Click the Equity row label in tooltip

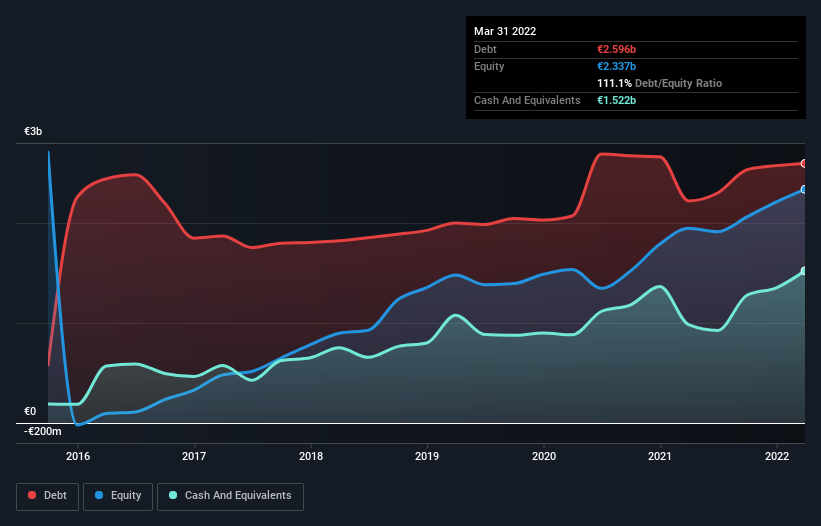tap(489, 66)
